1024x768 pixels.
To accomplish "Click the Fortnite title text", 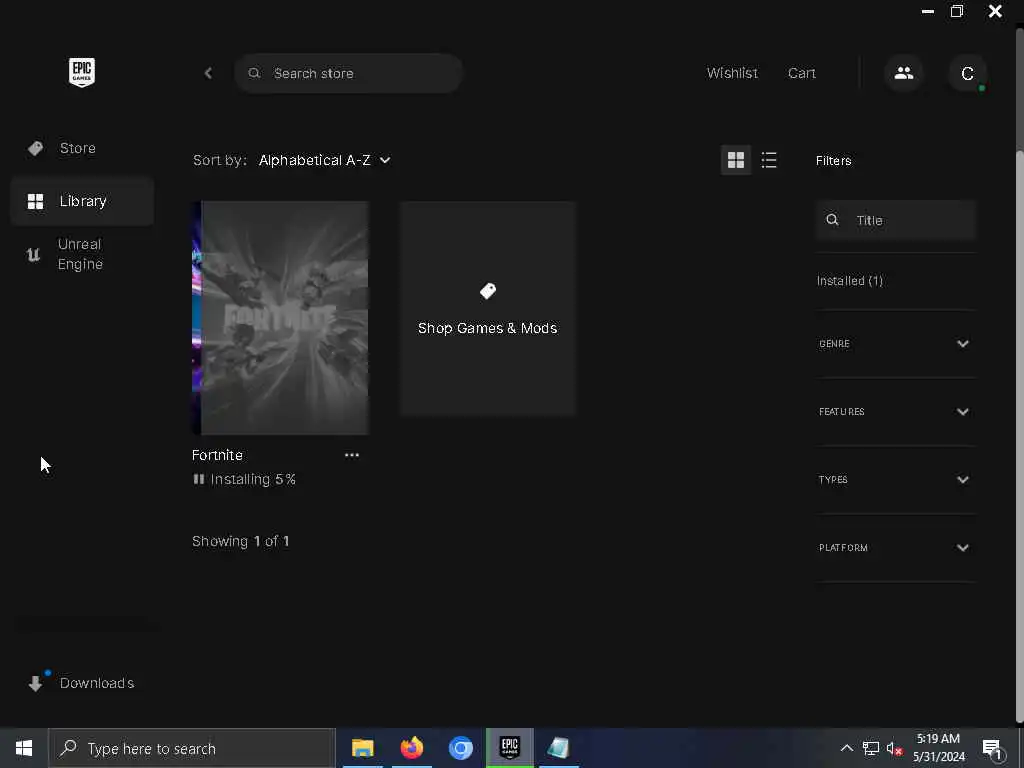I will click(x=217, y=455).
